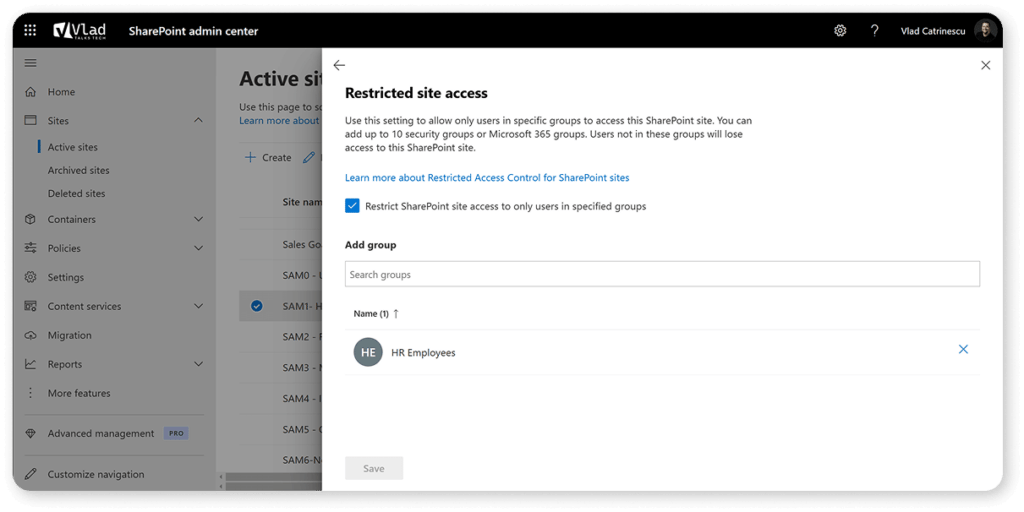This screenshot has width=1024, height=512.
Task: Click the Advanced management diamond icon
Action: point(30,434)
